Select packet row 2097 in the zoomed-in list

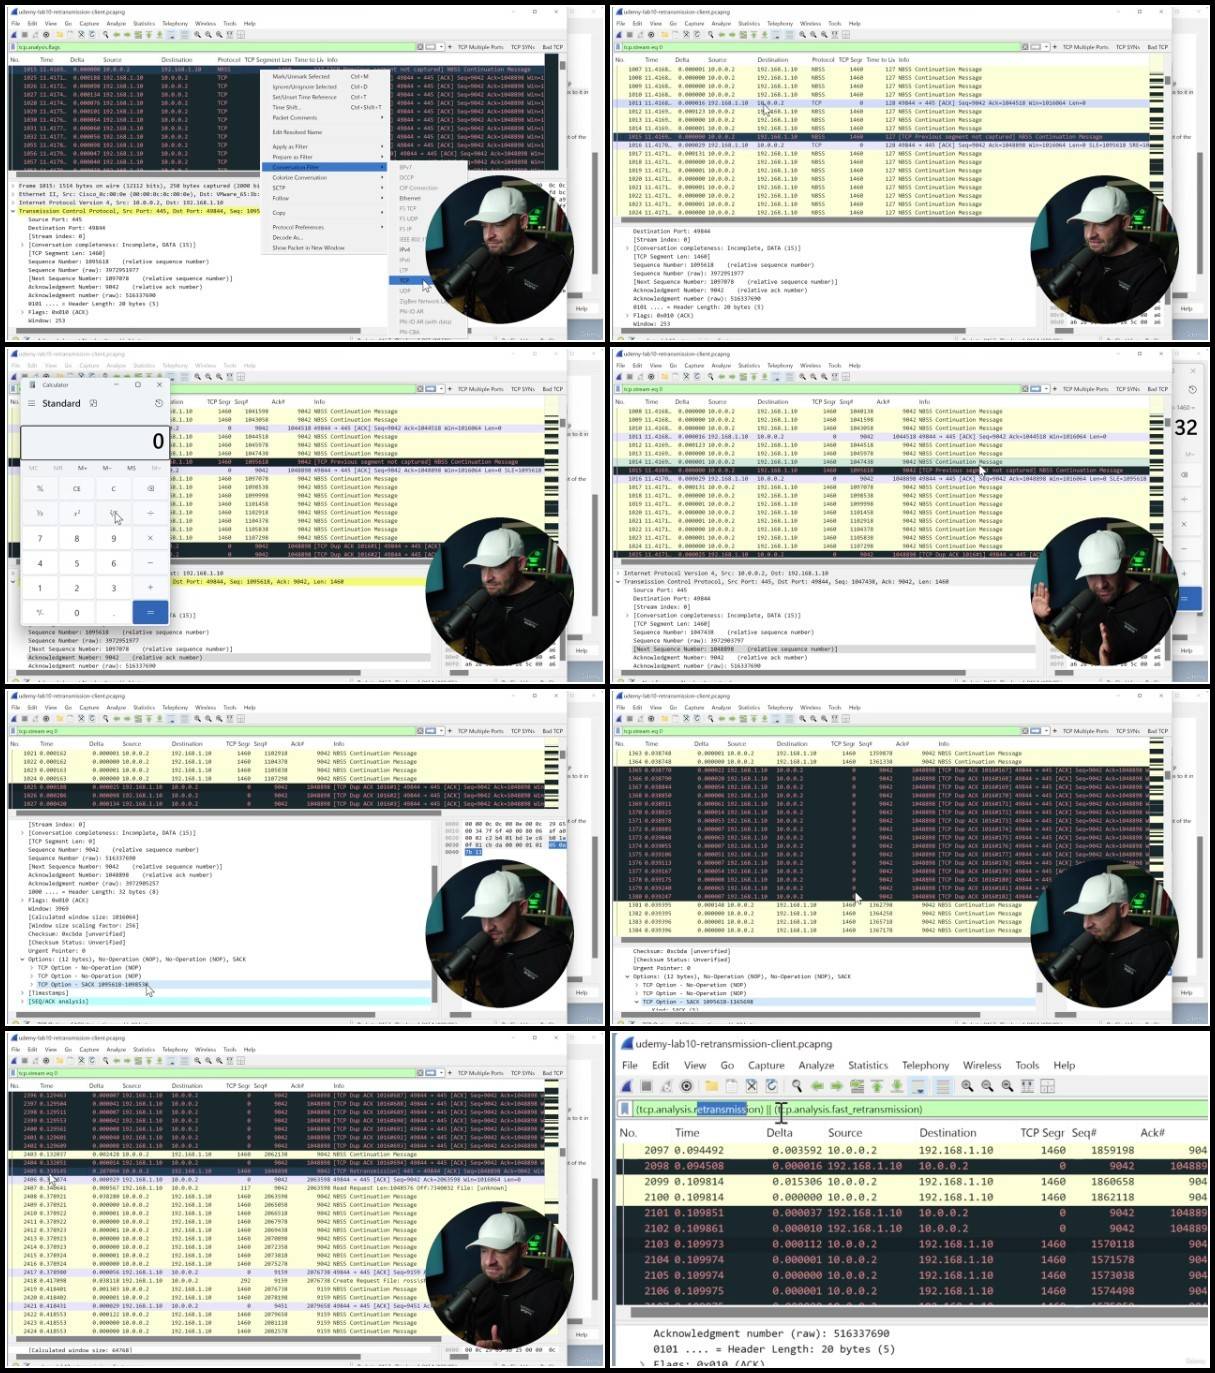[913, 1150]
